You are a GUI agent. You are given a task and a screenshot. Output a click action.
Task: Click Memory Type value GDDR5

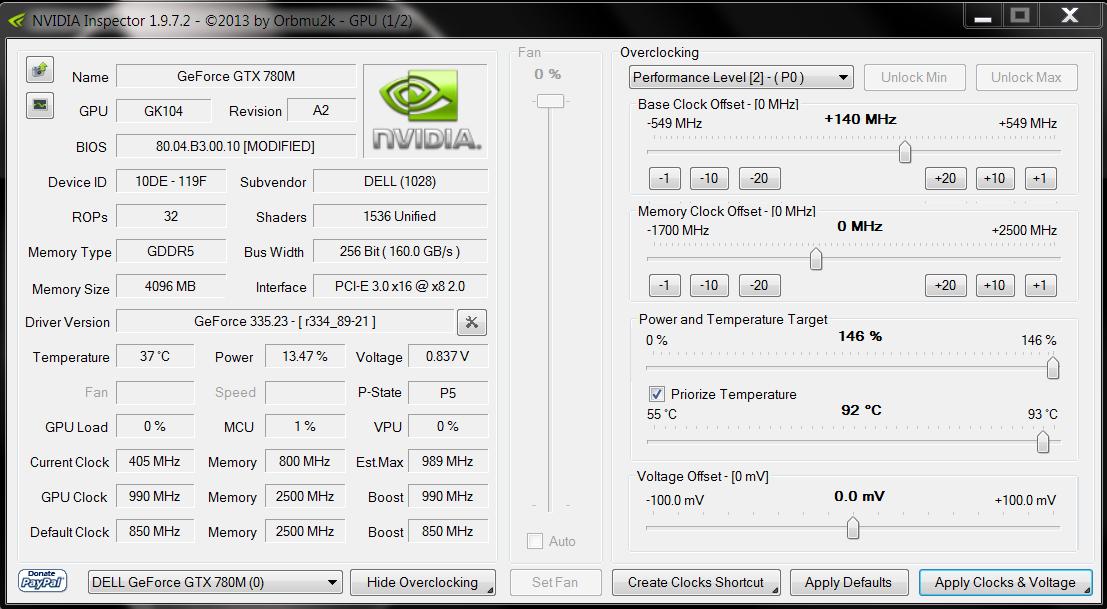click(x=171, y=251)
